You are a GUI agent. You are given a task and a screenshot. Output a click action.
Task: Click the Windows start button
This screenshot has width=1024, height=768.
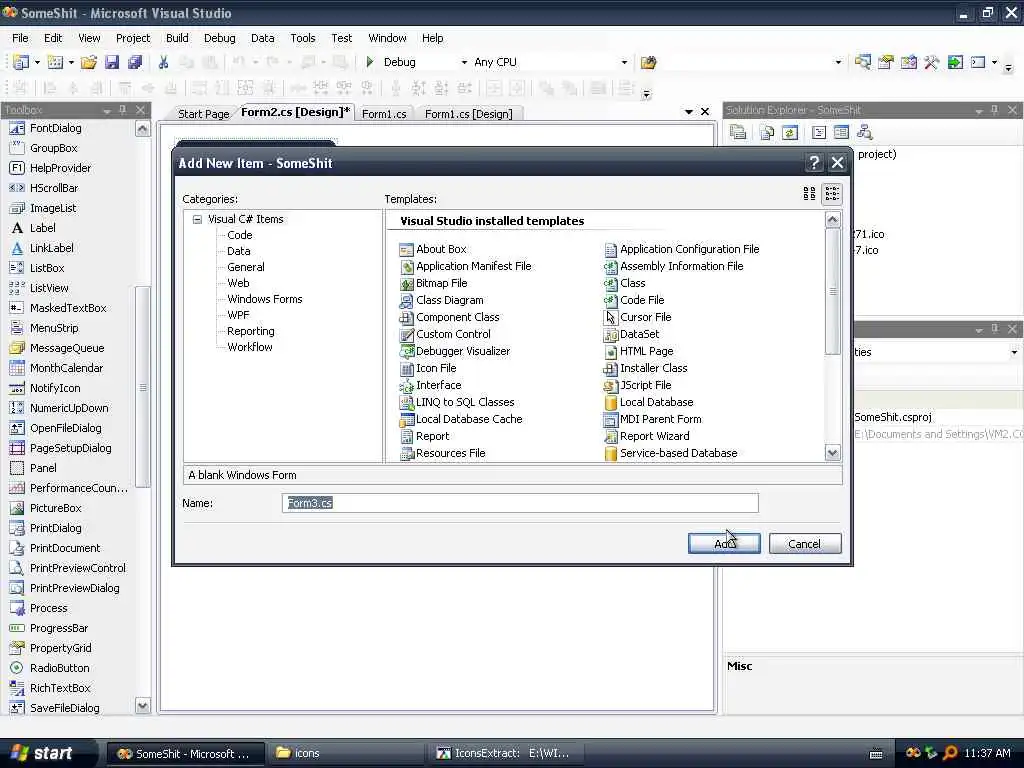[x=42, y=753]
